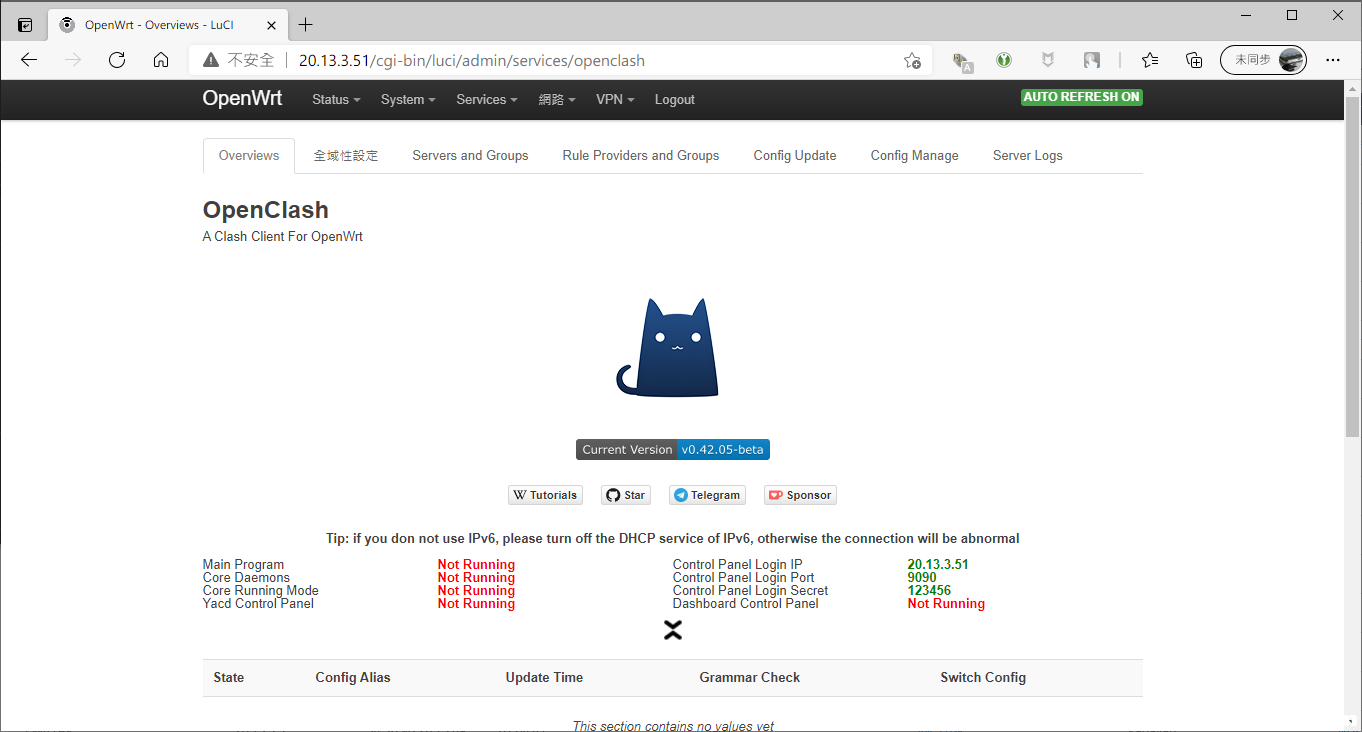Collapse the status section chevron toggle
Screen dimensions: 1362x732
(673, 630)
